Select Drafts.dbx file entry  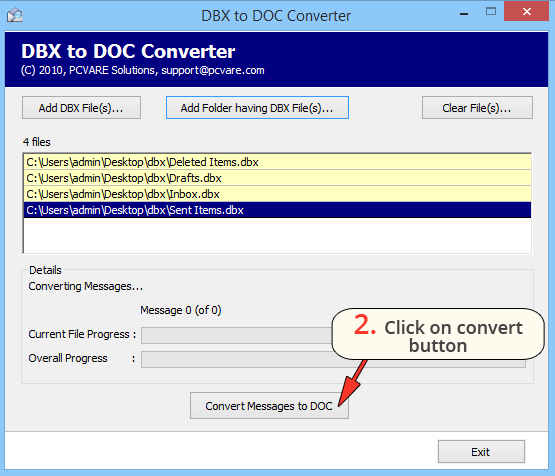(278, 178)
